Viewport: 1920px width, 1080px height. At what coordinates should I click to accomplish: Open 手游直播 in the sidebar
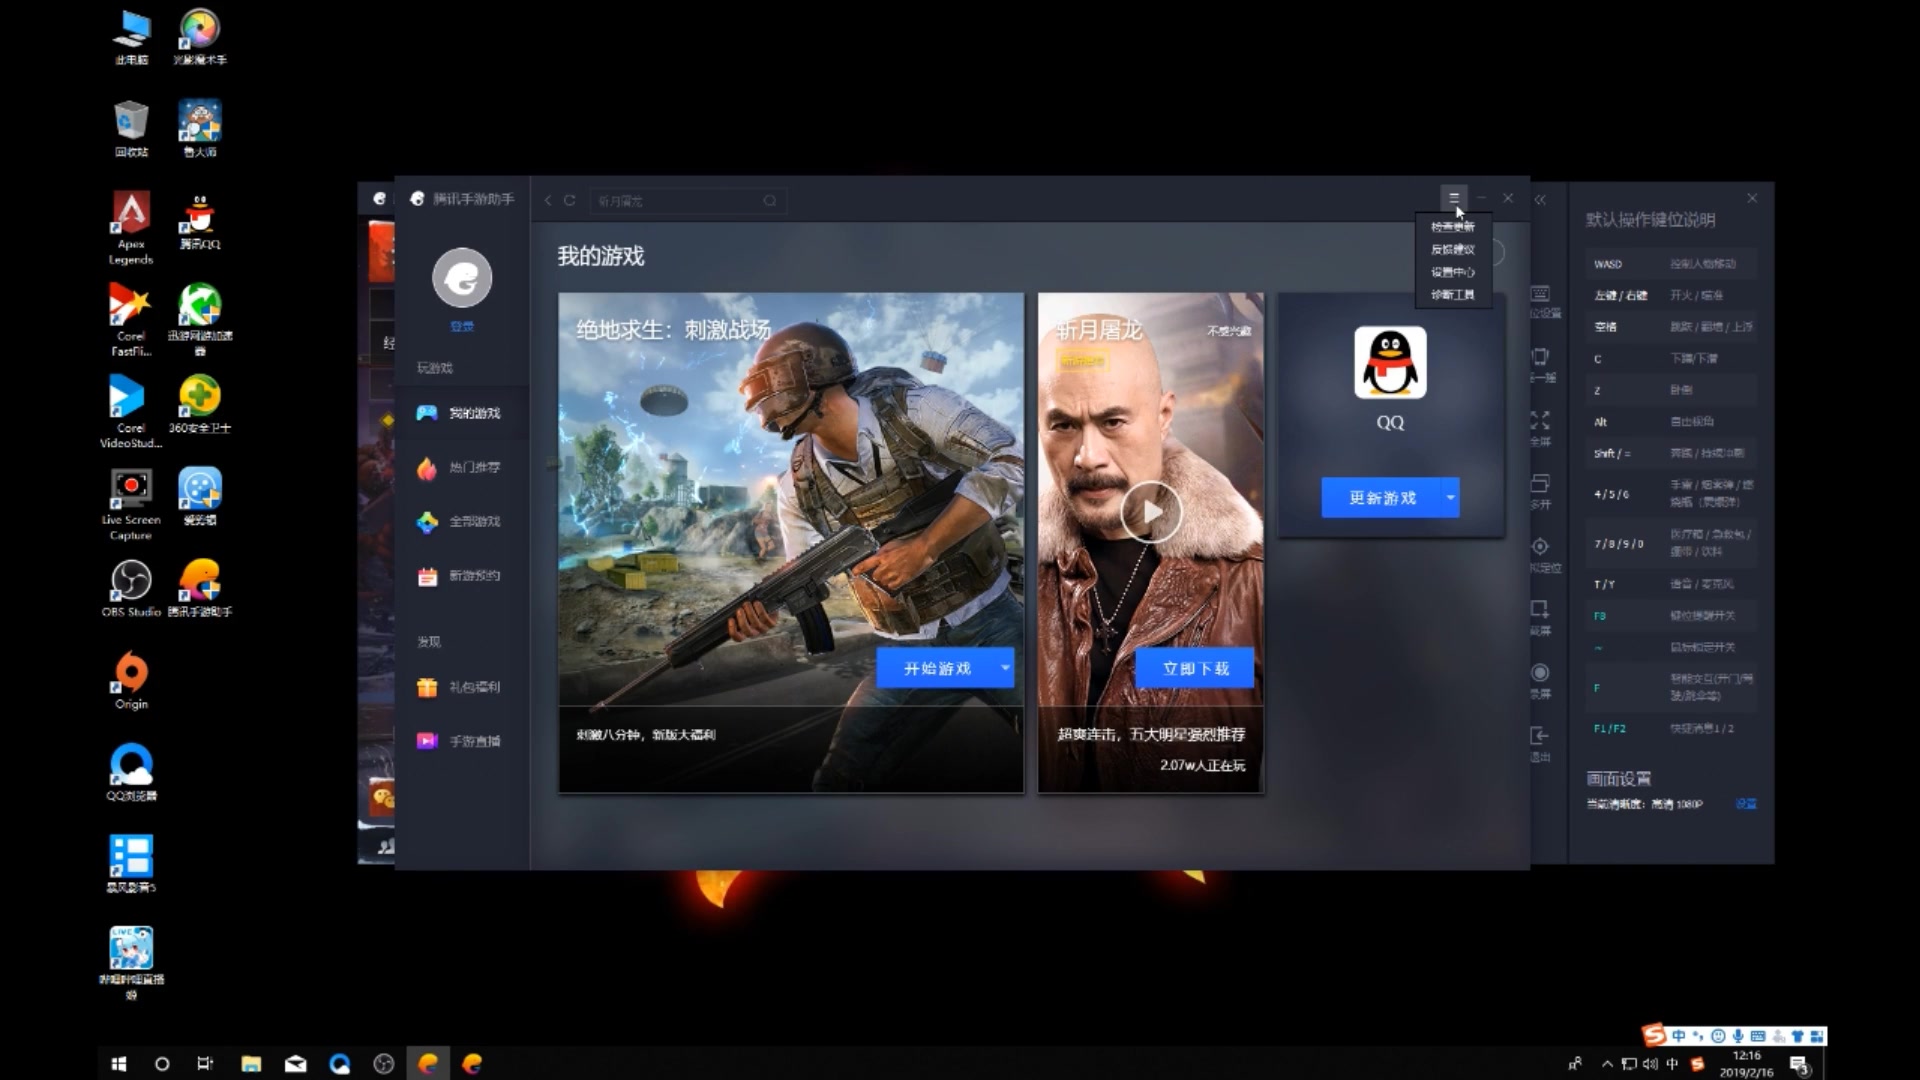[x=461, y=741]
